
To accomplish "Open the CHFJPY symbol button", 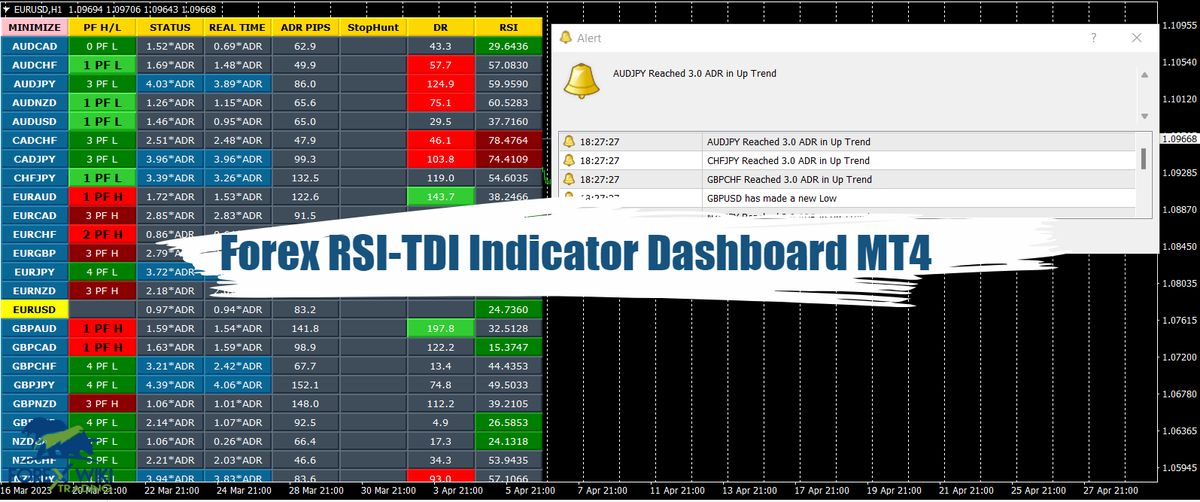I will coord(34,178).
